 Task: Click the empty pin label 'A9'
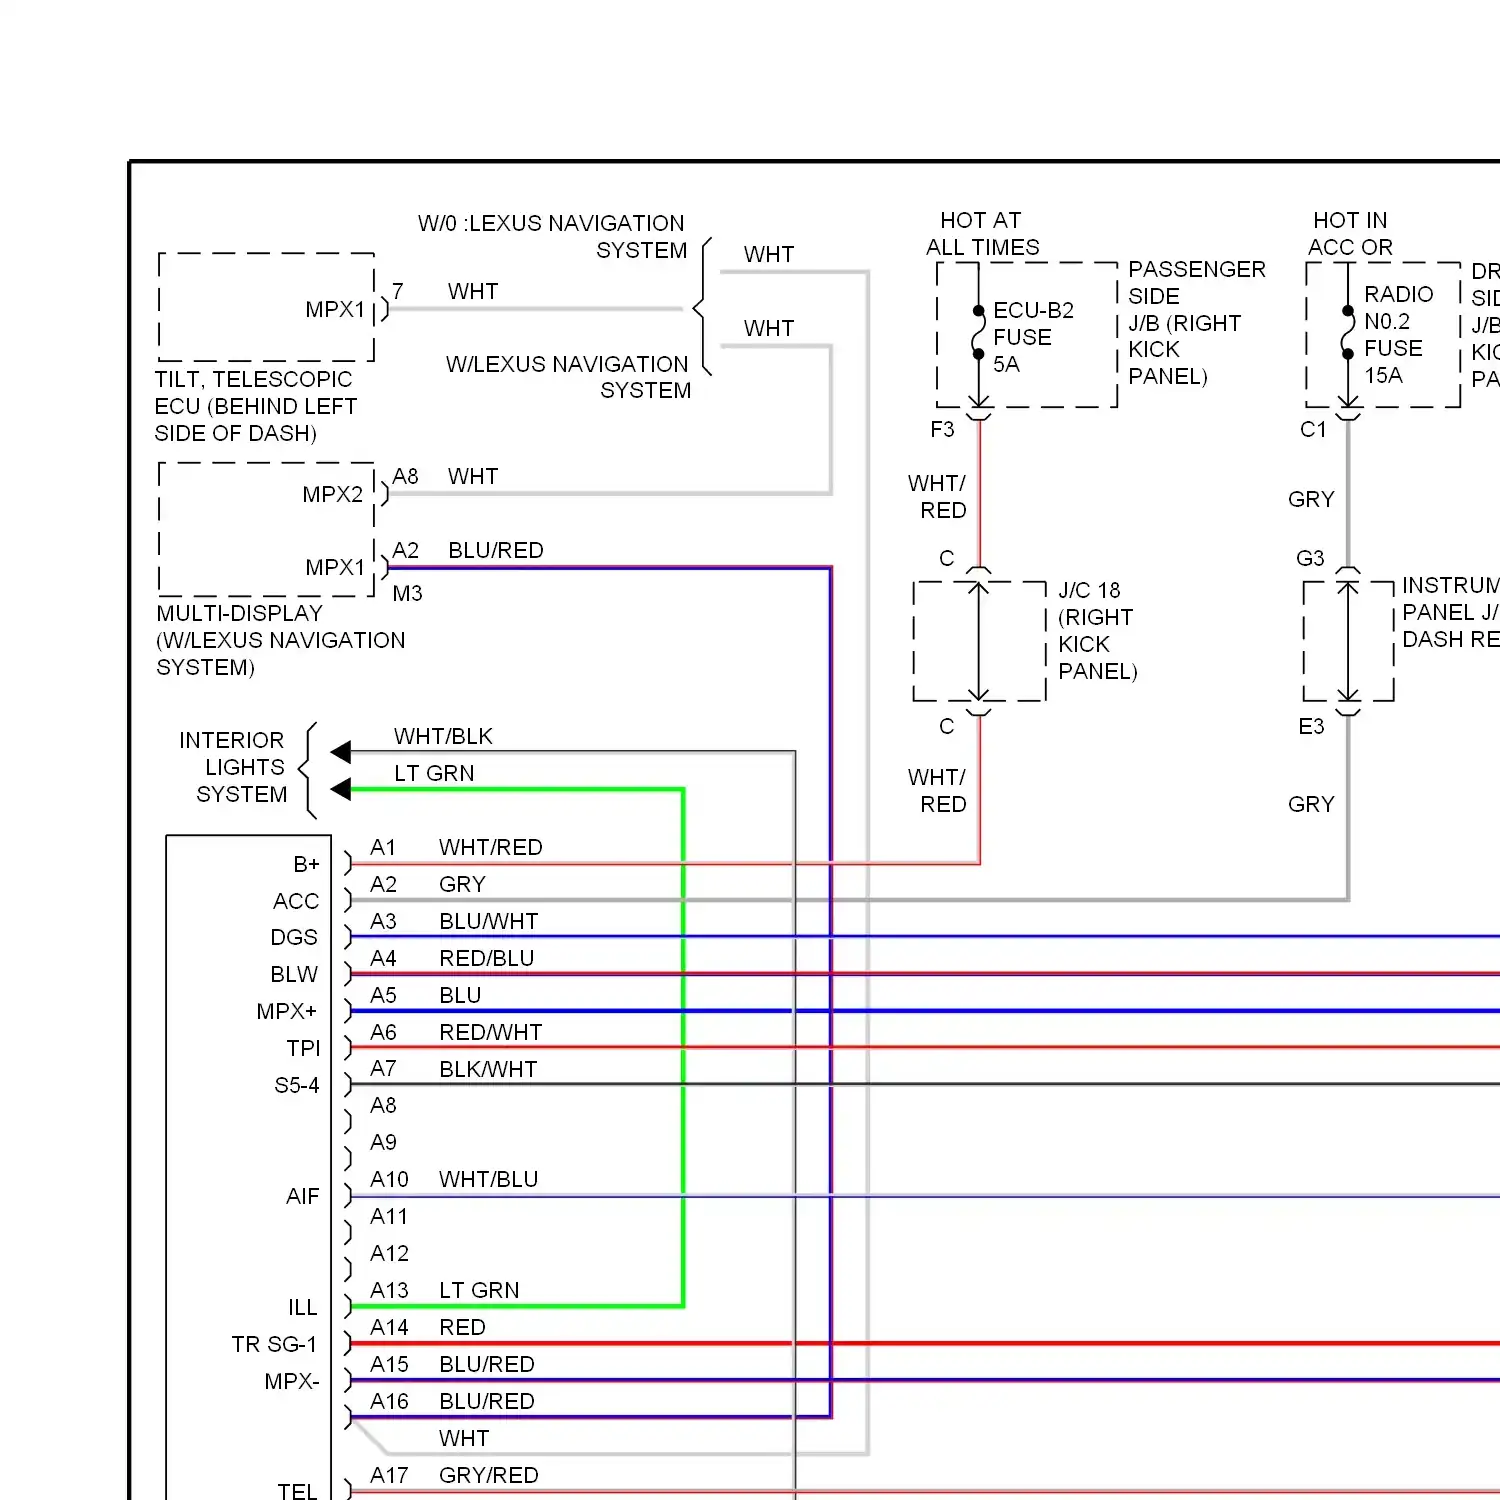click(x=383, y=1143)
